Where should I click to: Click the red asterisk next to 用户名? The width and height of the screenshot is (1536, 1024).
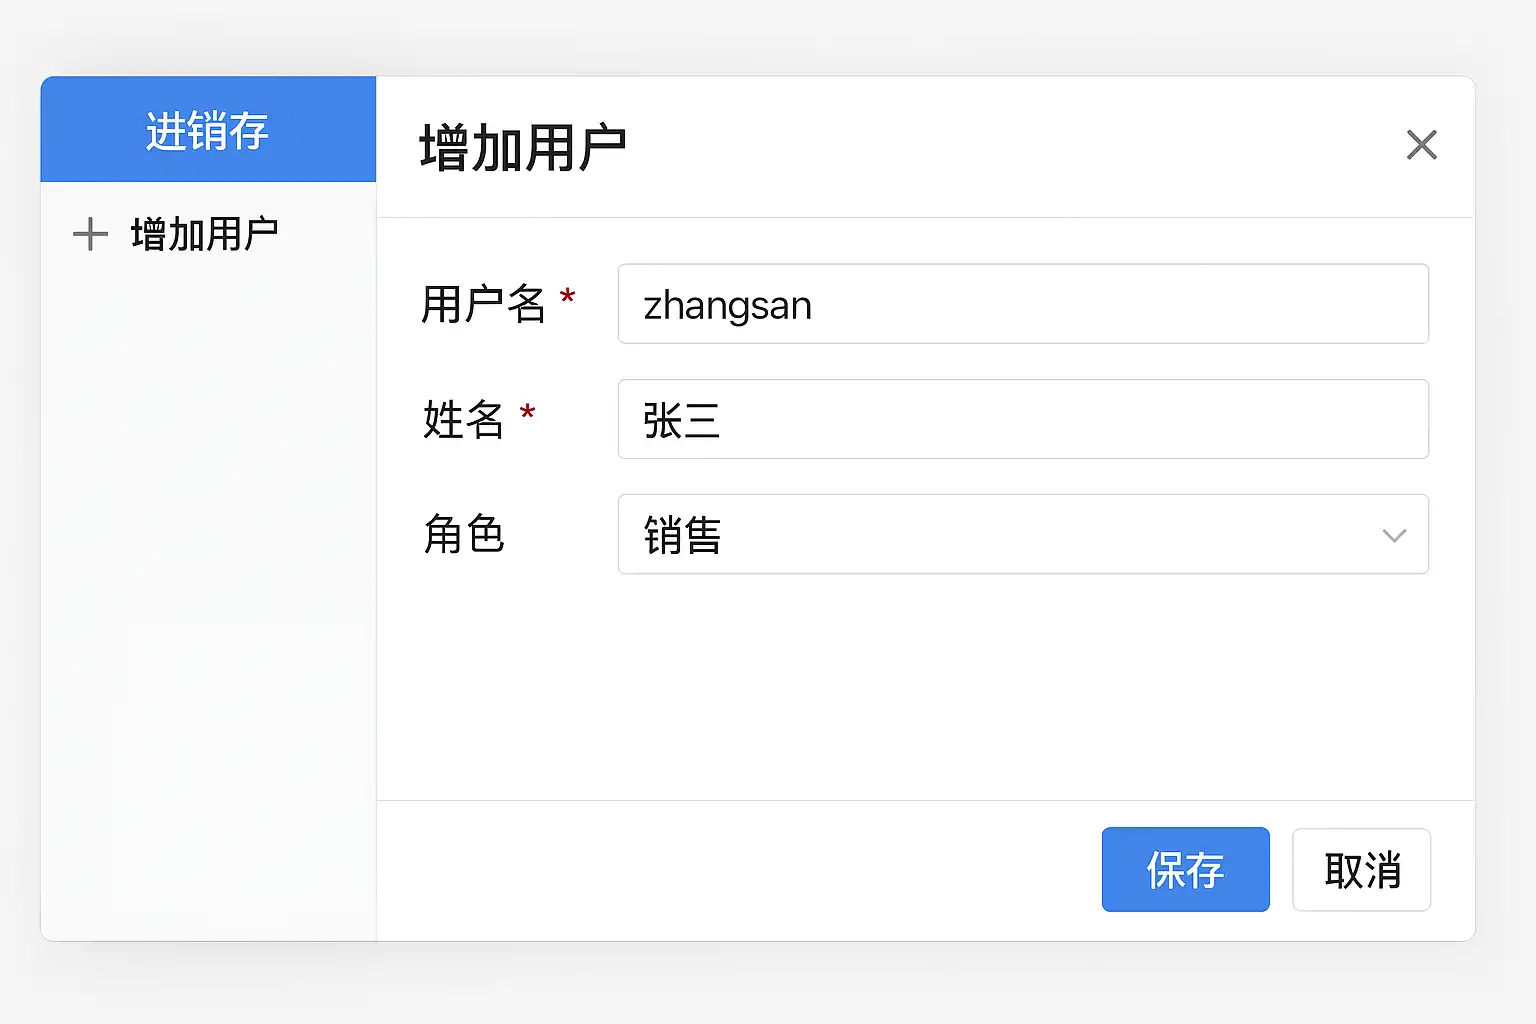click(x=567, y=296)
